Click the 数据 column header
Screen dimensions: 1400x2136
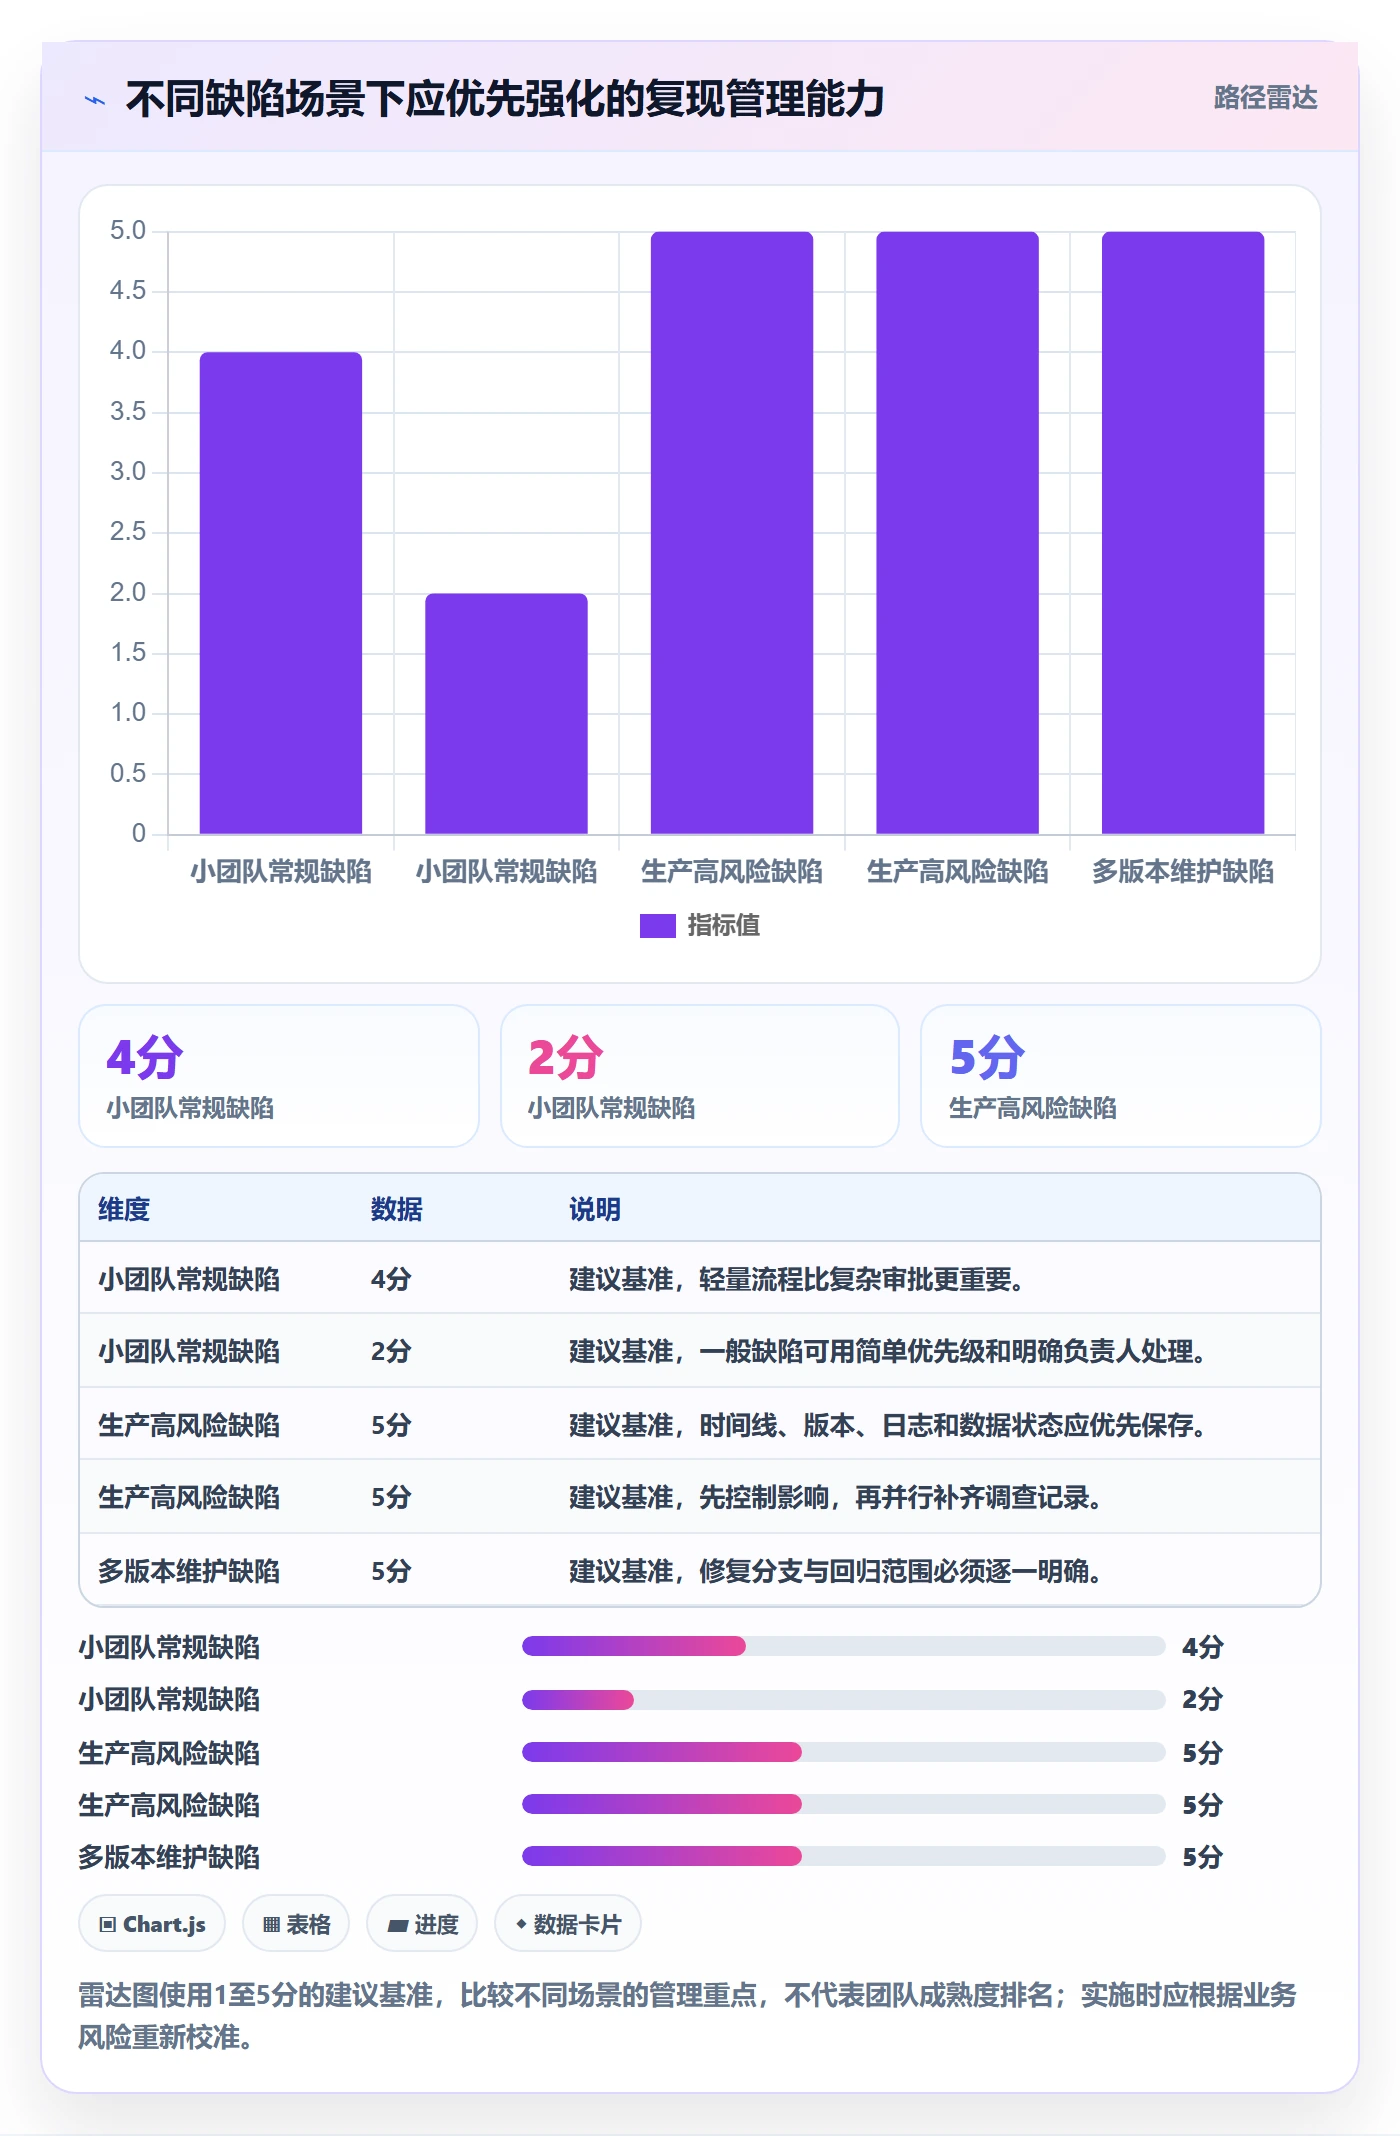tap(396, 1209)
